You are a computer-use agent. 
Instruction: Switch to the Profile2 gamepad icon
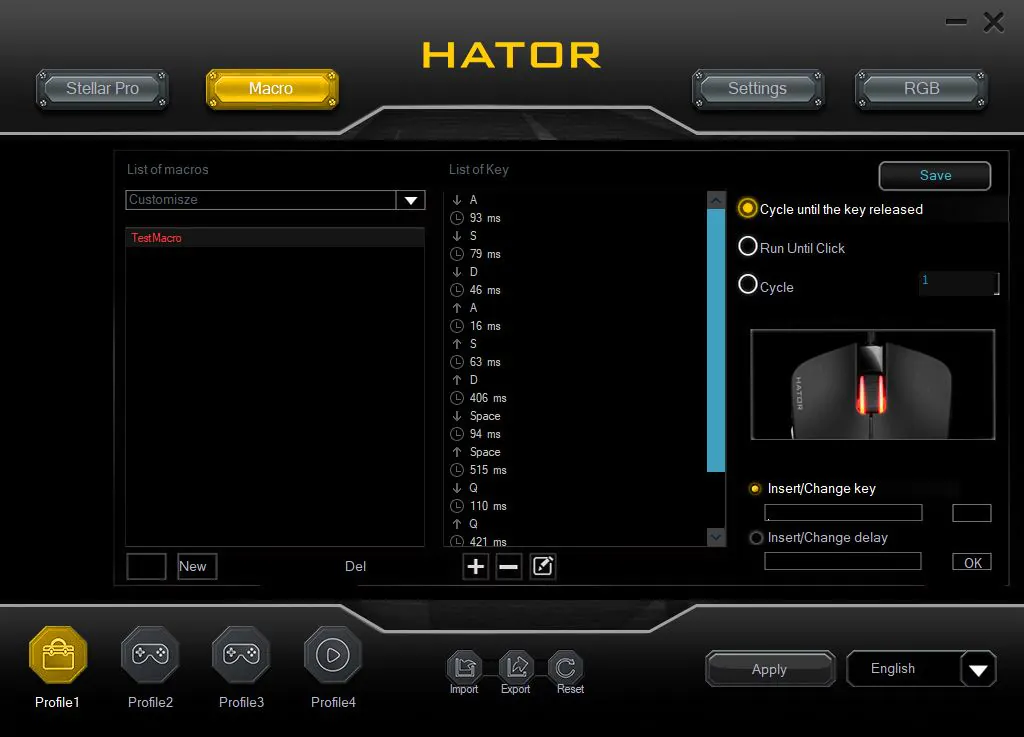[x=150, y=655]
